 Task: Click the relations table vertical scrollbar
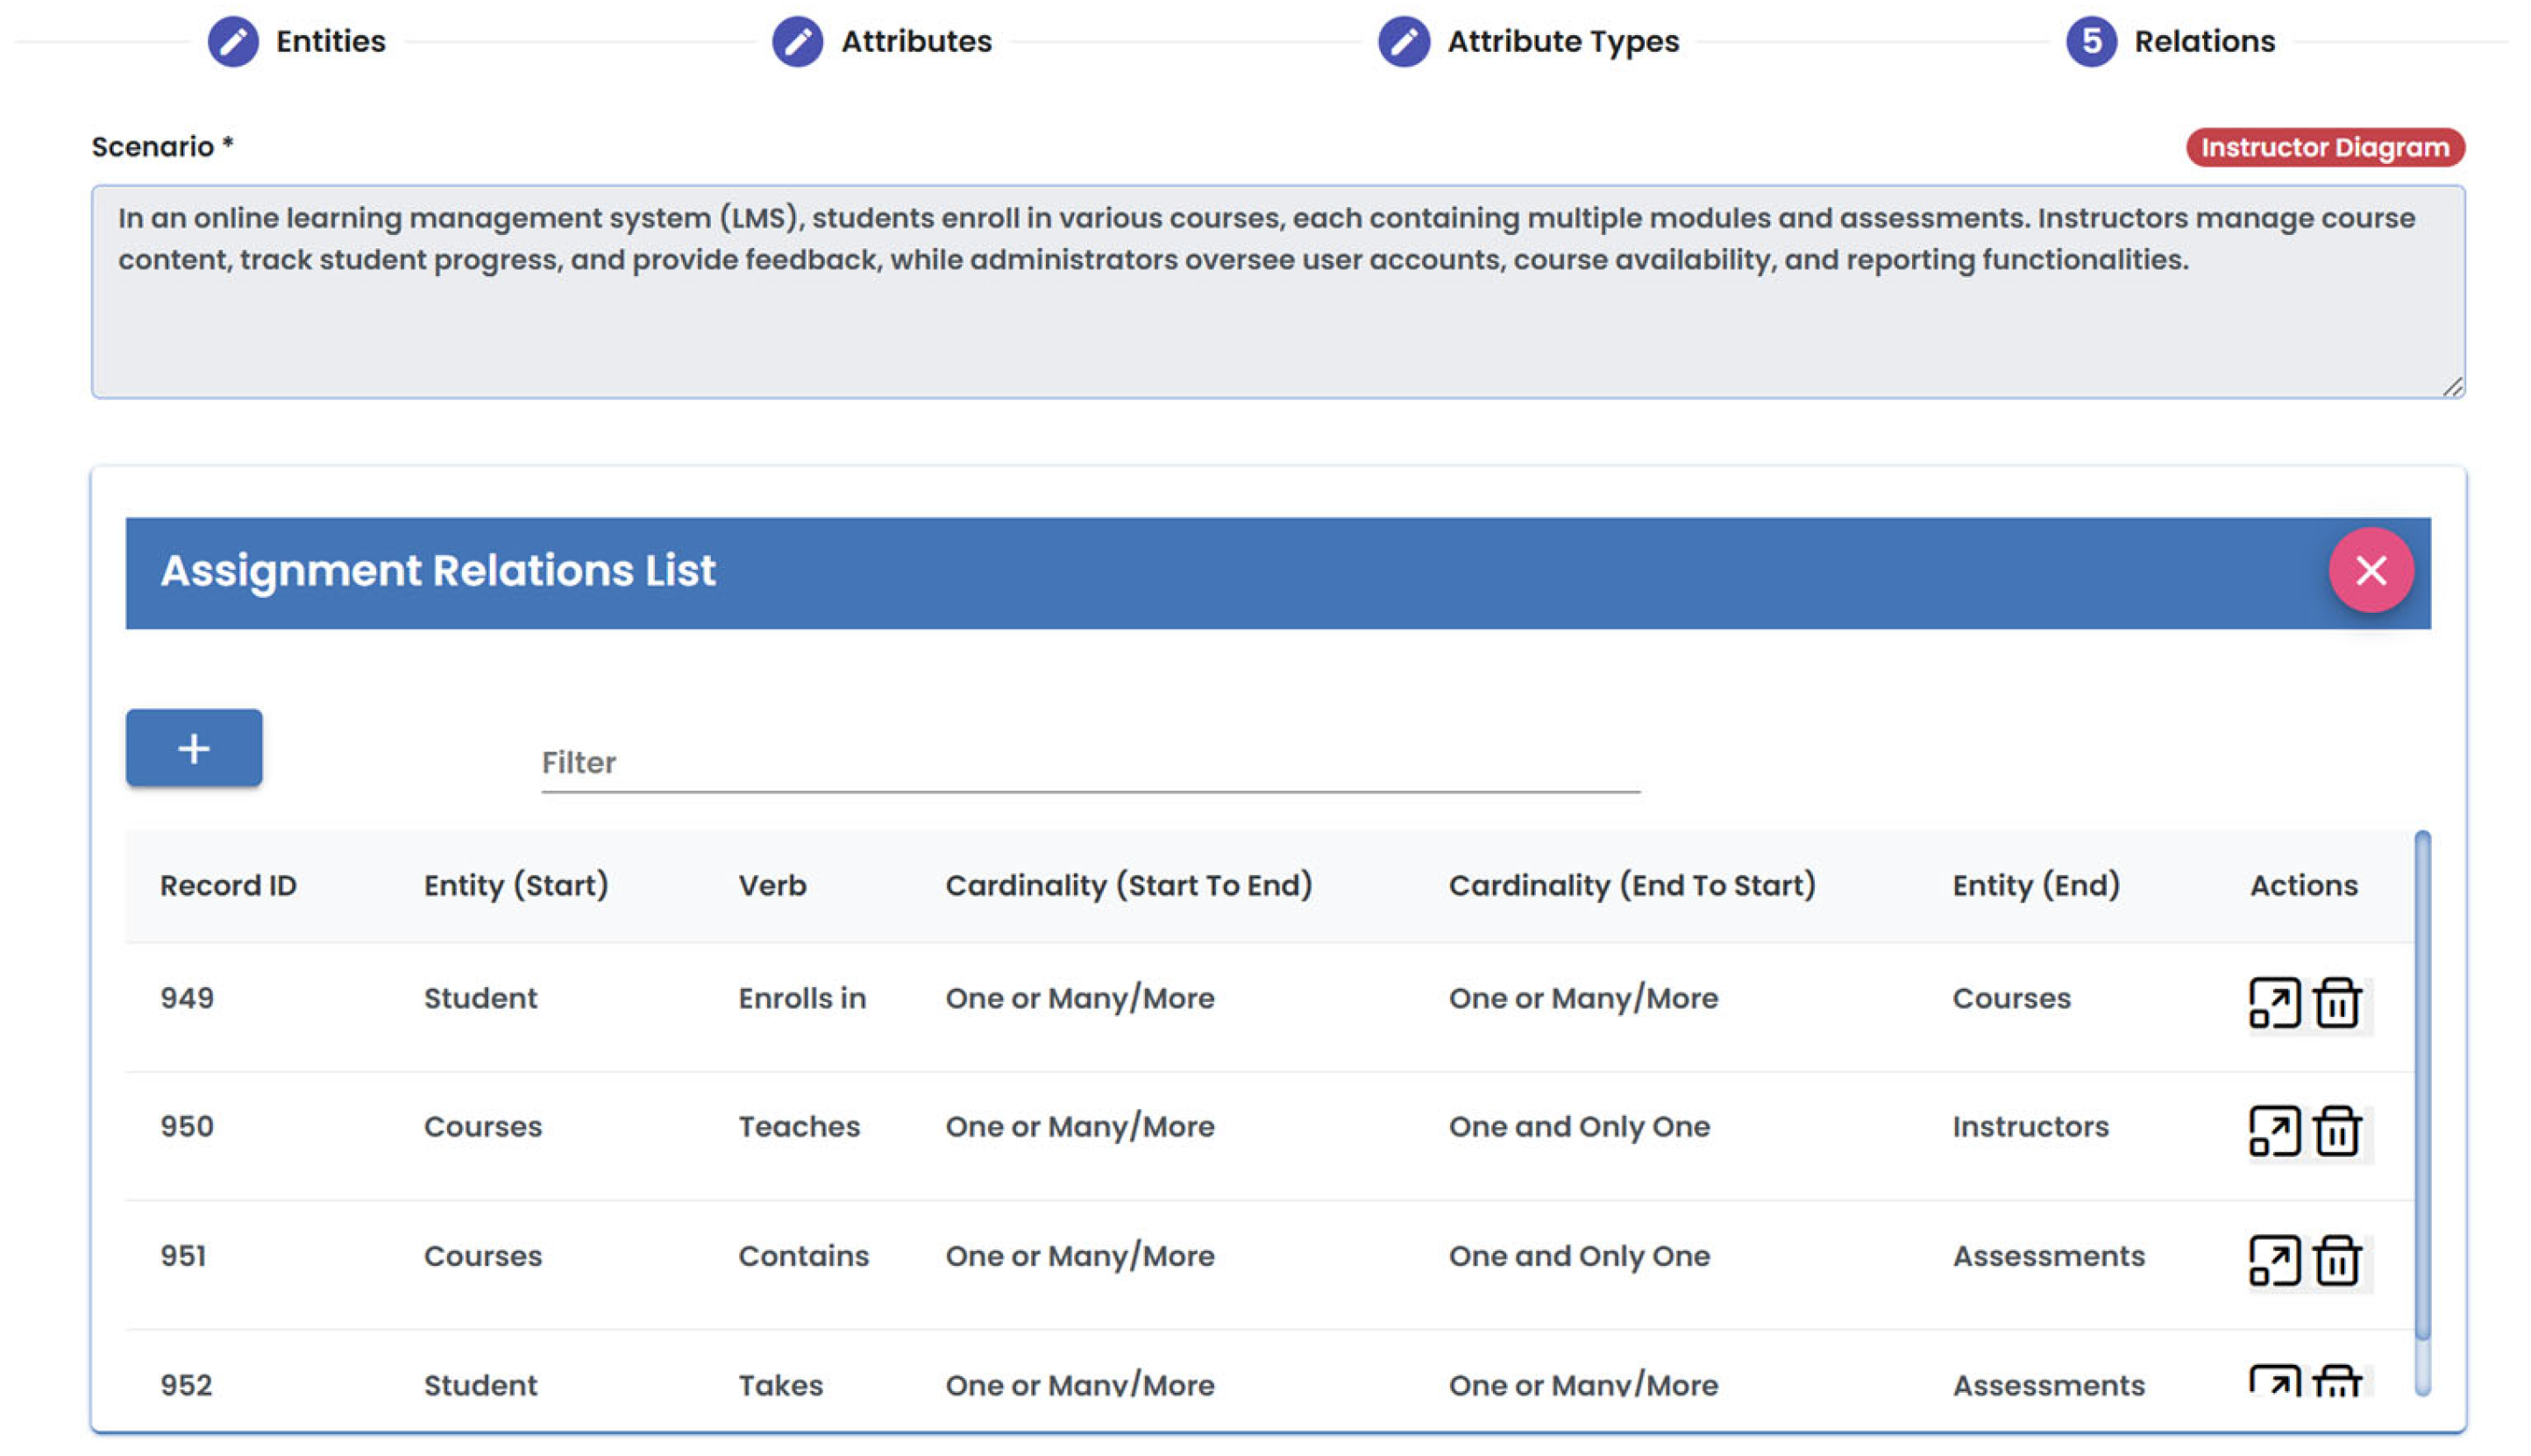[x=2421, y=1085]
